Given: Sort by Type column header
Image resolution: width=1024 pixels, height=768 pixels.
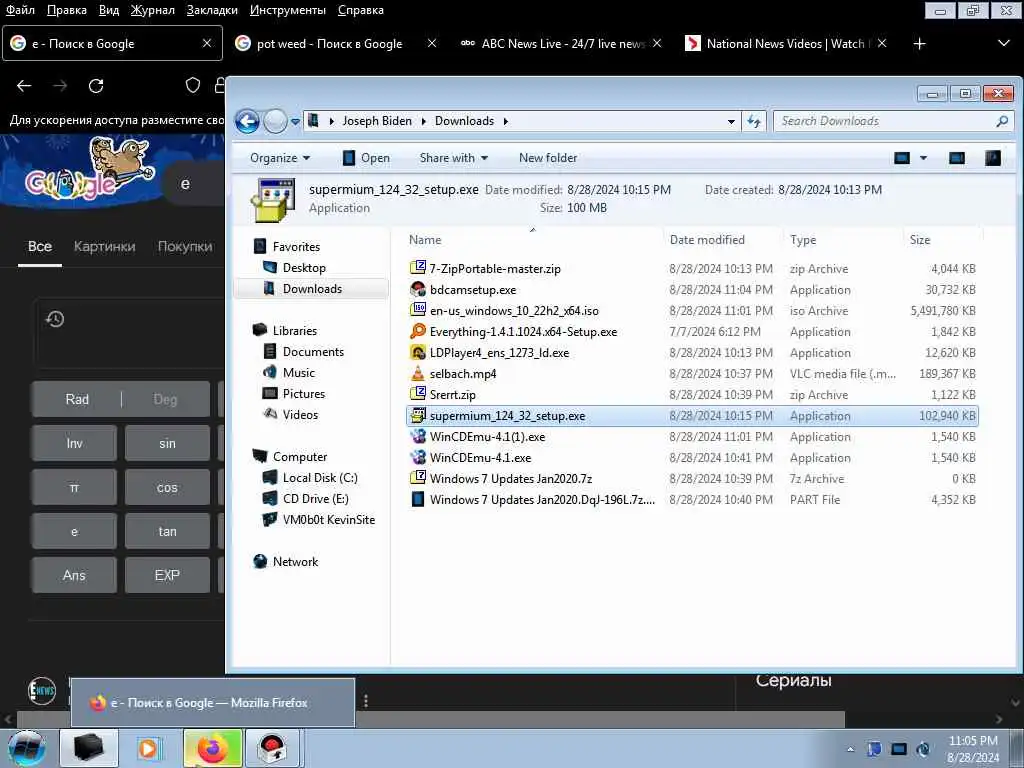Looking at the screenshot, I should pyautogui.click(x=842, y=240).
